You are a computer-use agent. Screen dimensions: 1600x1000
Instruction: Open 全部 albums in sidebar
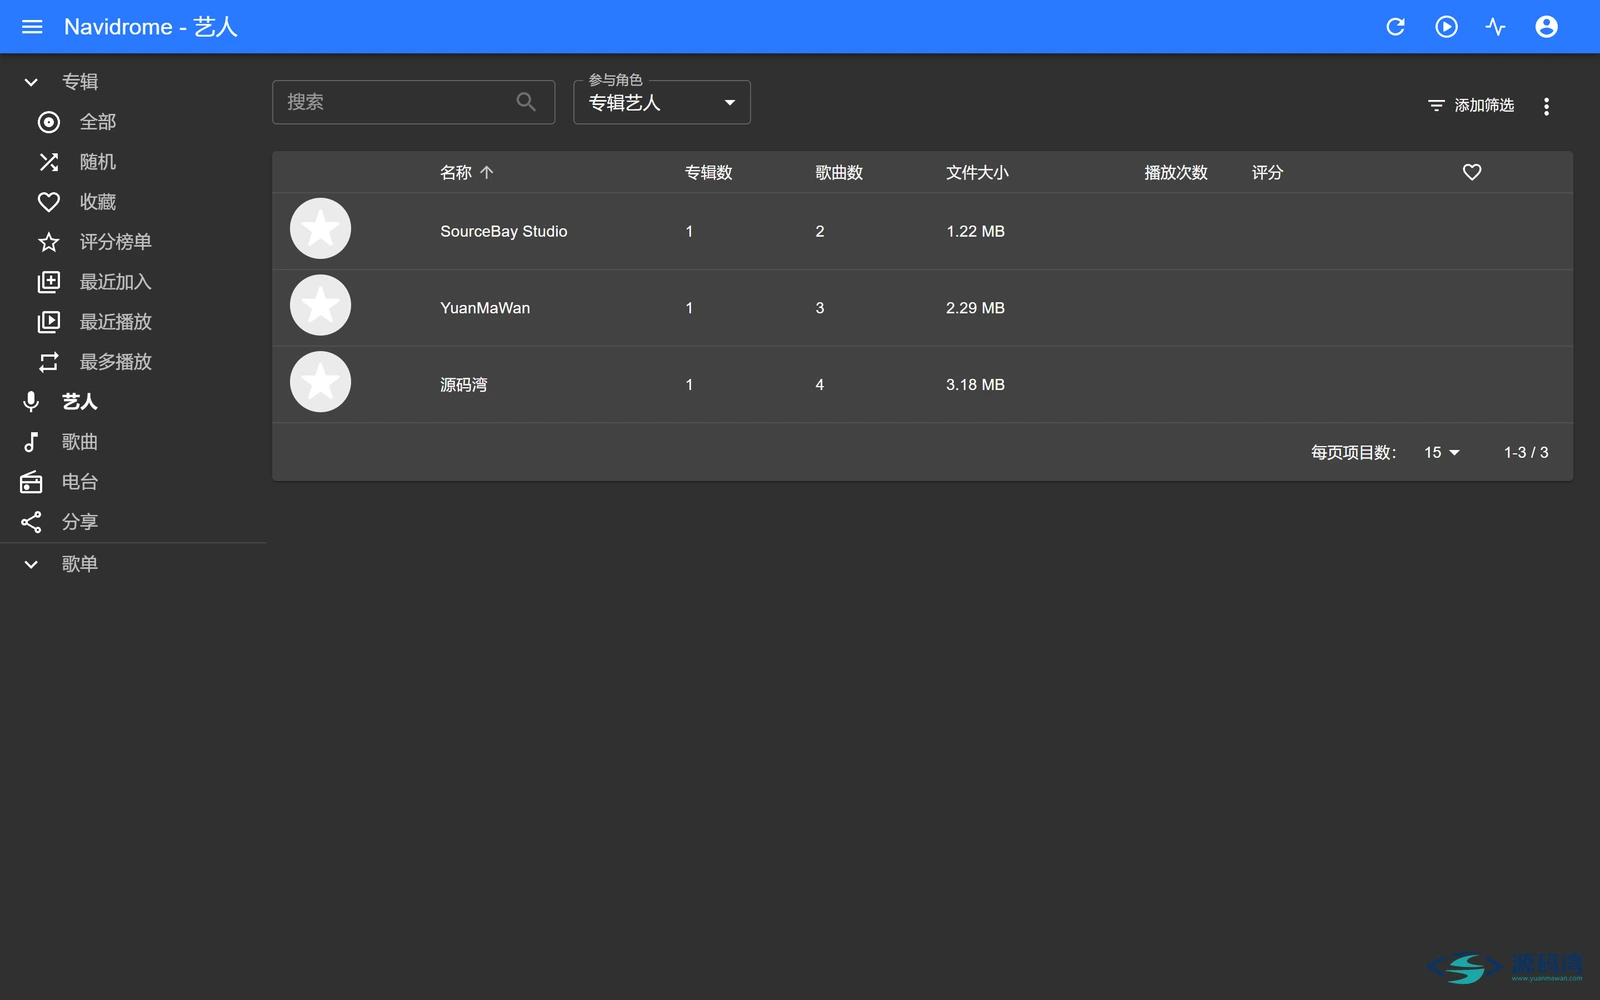[x=98, y=122]
